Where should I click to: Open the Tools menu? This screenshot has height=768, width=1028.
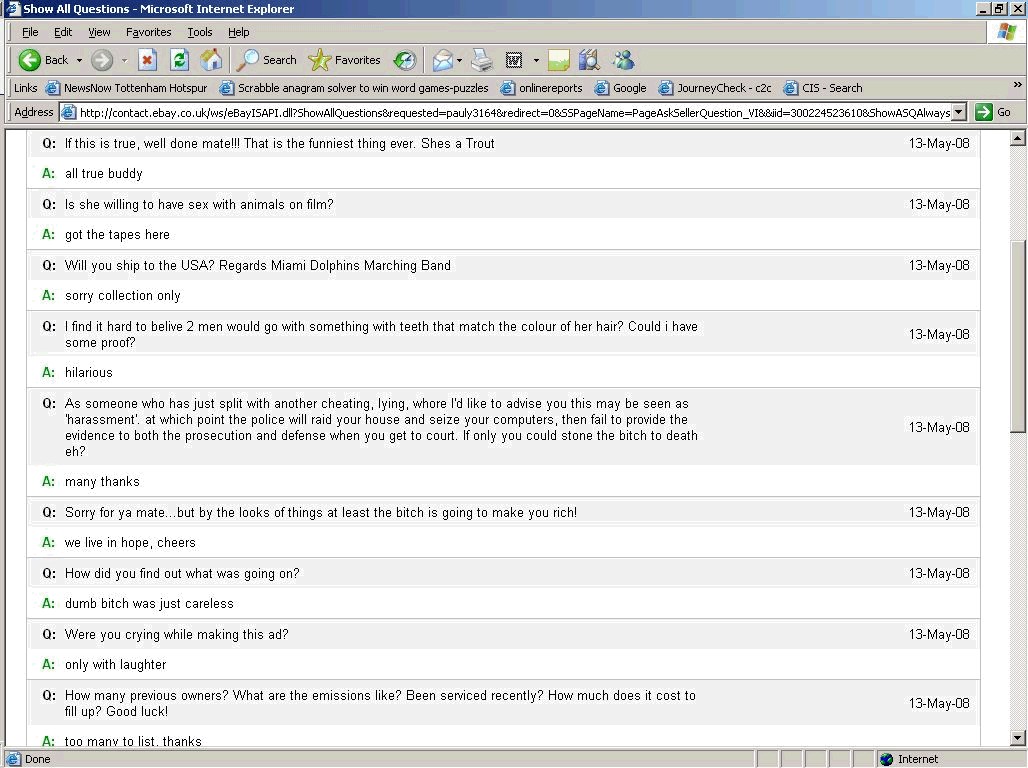click(x=200, y=32)
